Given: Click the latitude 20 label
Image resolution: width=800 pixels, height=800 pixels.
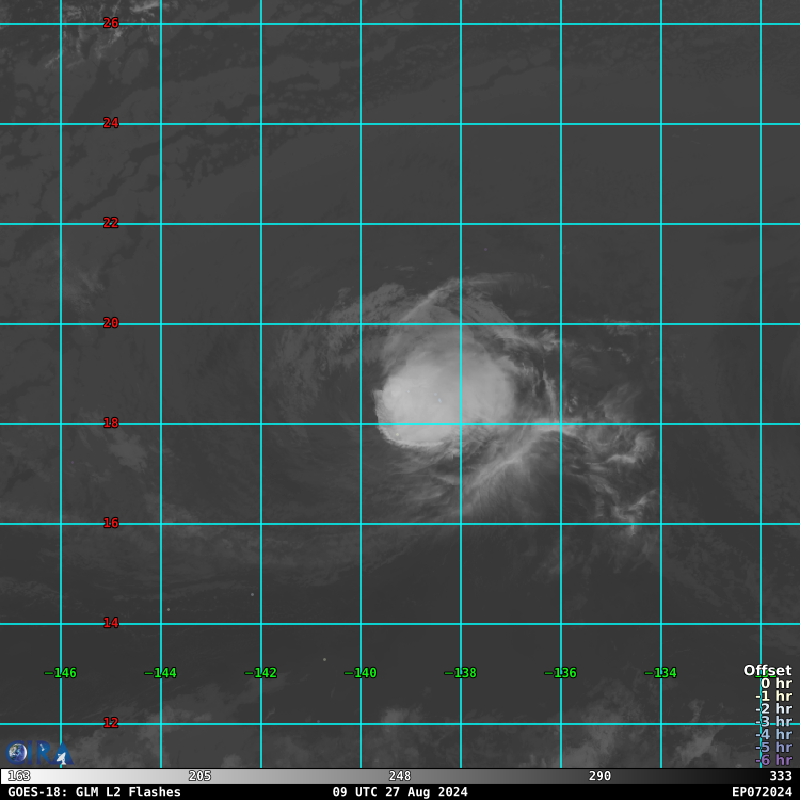Looking at the screenshot, I should (111, 323).
